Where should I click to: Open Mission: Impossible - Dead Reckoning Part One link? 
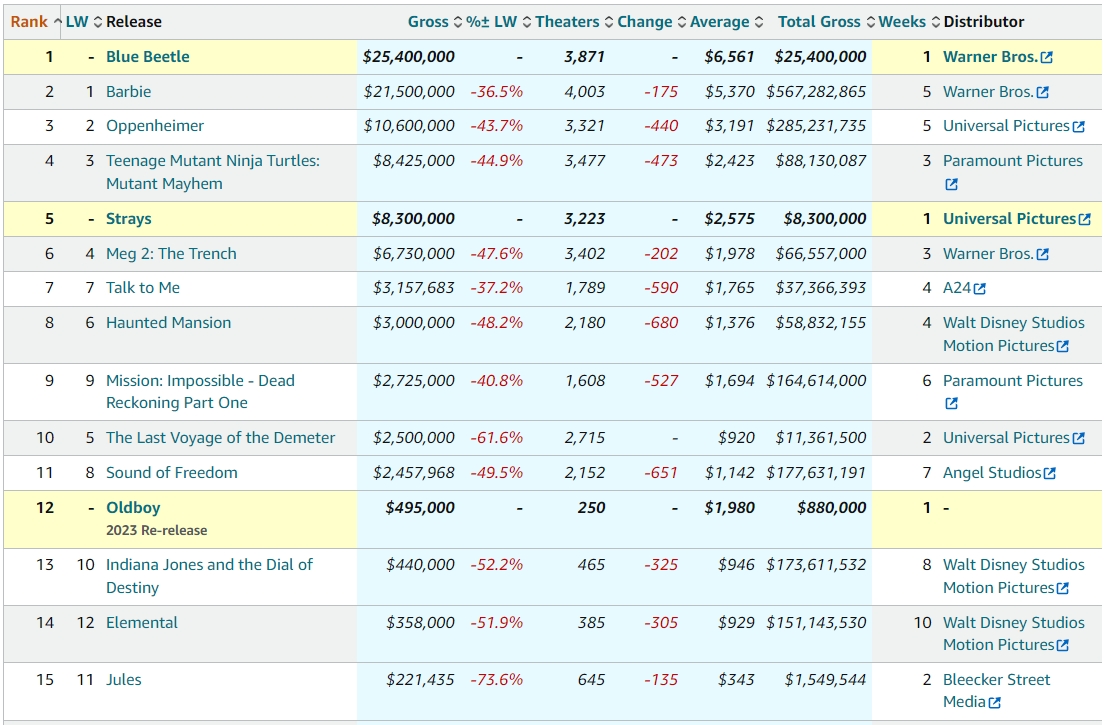pyautogui.click(x=200, y=391)
